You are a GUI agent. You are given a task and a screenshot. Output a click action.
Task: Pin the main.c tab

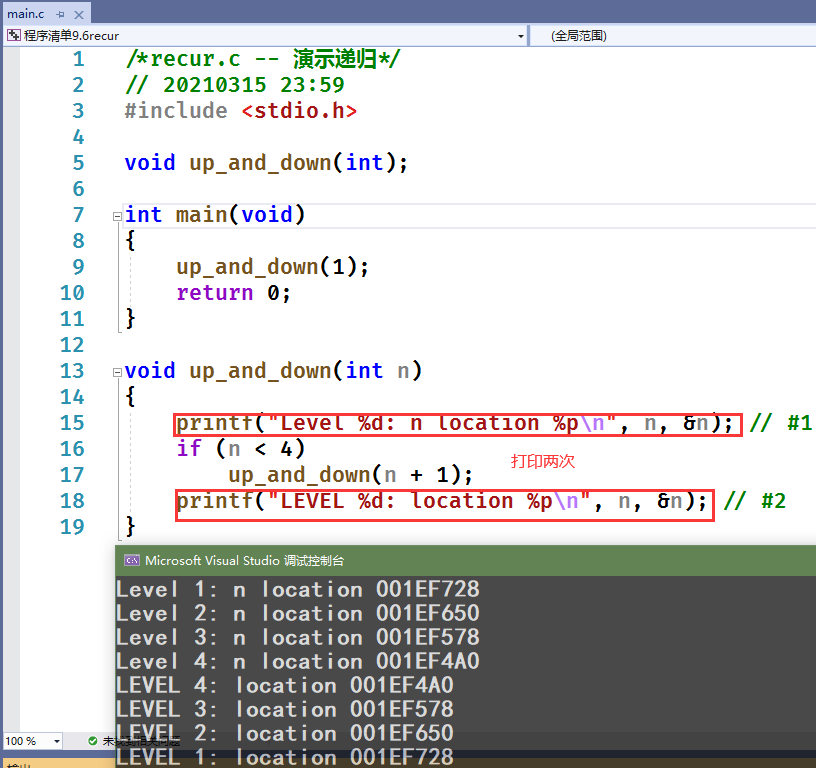point(60,15)
